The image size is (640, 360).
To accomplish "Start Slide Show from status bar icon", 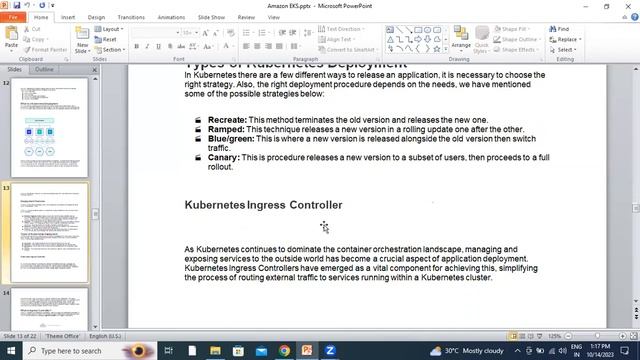I will pyautogui.click(x=540, y=336).
